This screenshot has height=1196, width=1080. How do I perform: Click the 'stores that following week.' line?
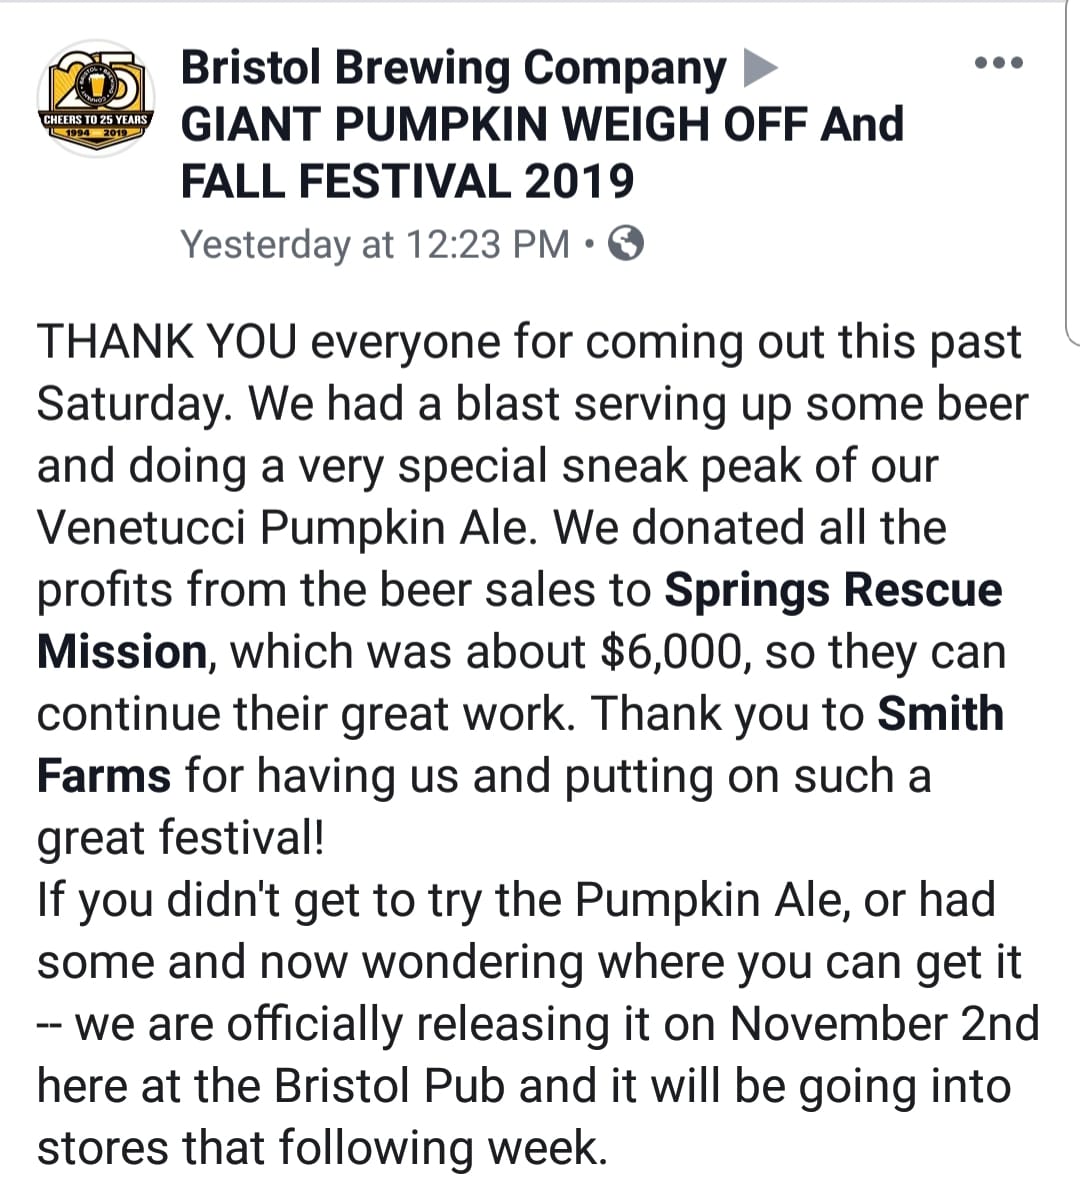tap(322, 1148)
